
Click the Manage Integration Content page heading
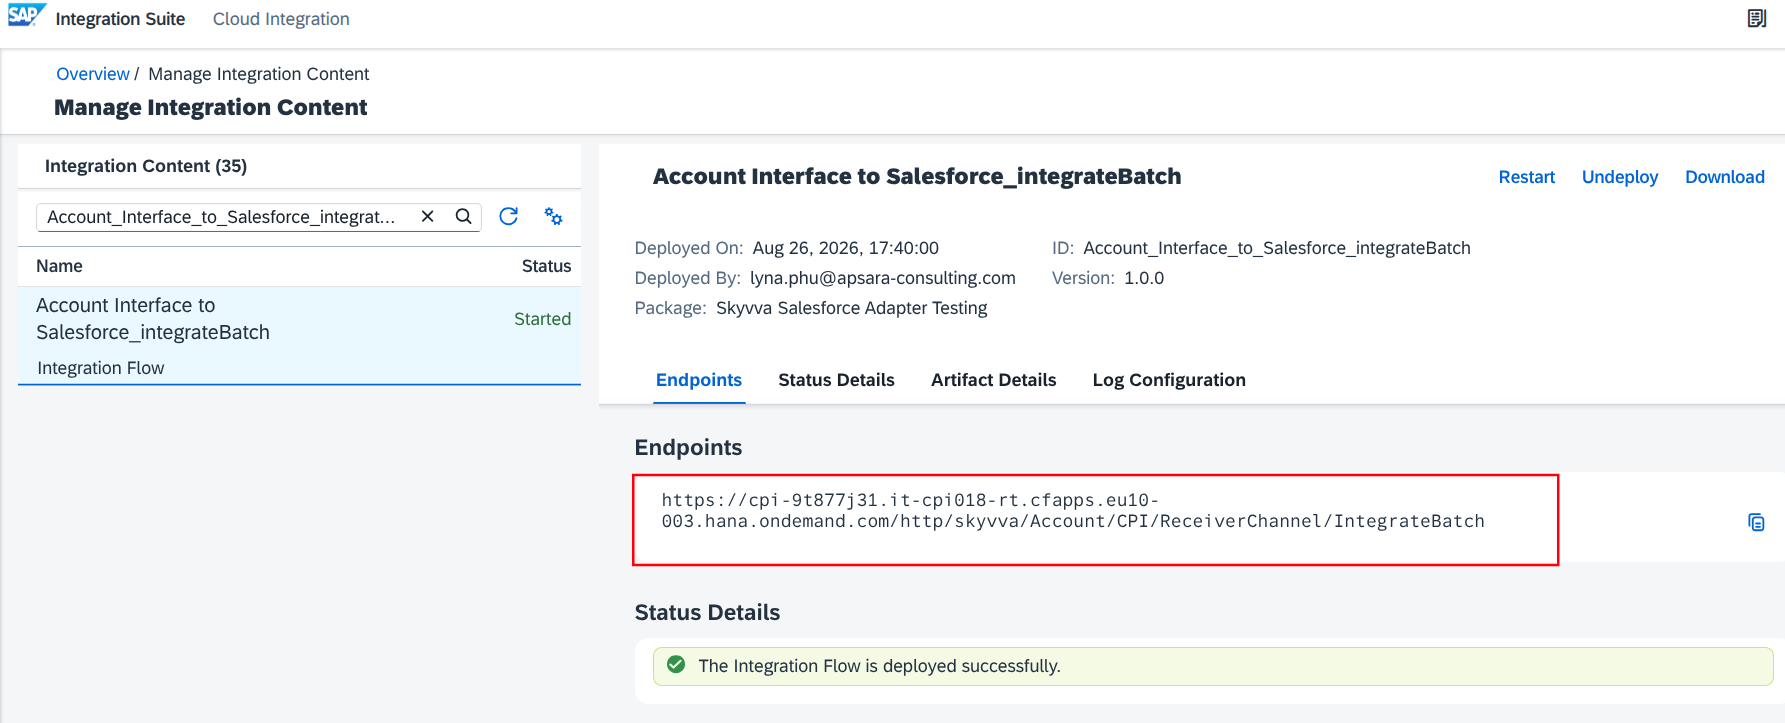coord(211,107)
